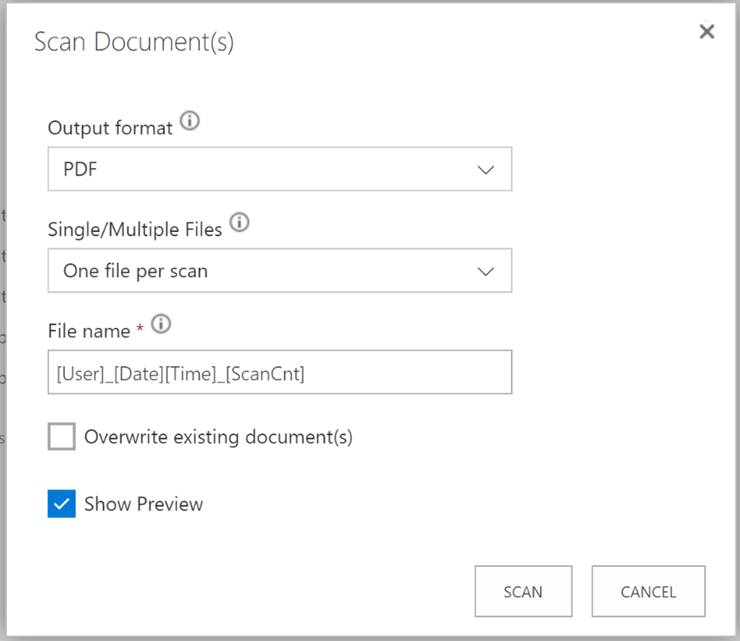Image resolution: width=740 pixels, height=641 pixels.
Task: Uncheck the Show Preview checkbox
Action: [x=61, y=504]
